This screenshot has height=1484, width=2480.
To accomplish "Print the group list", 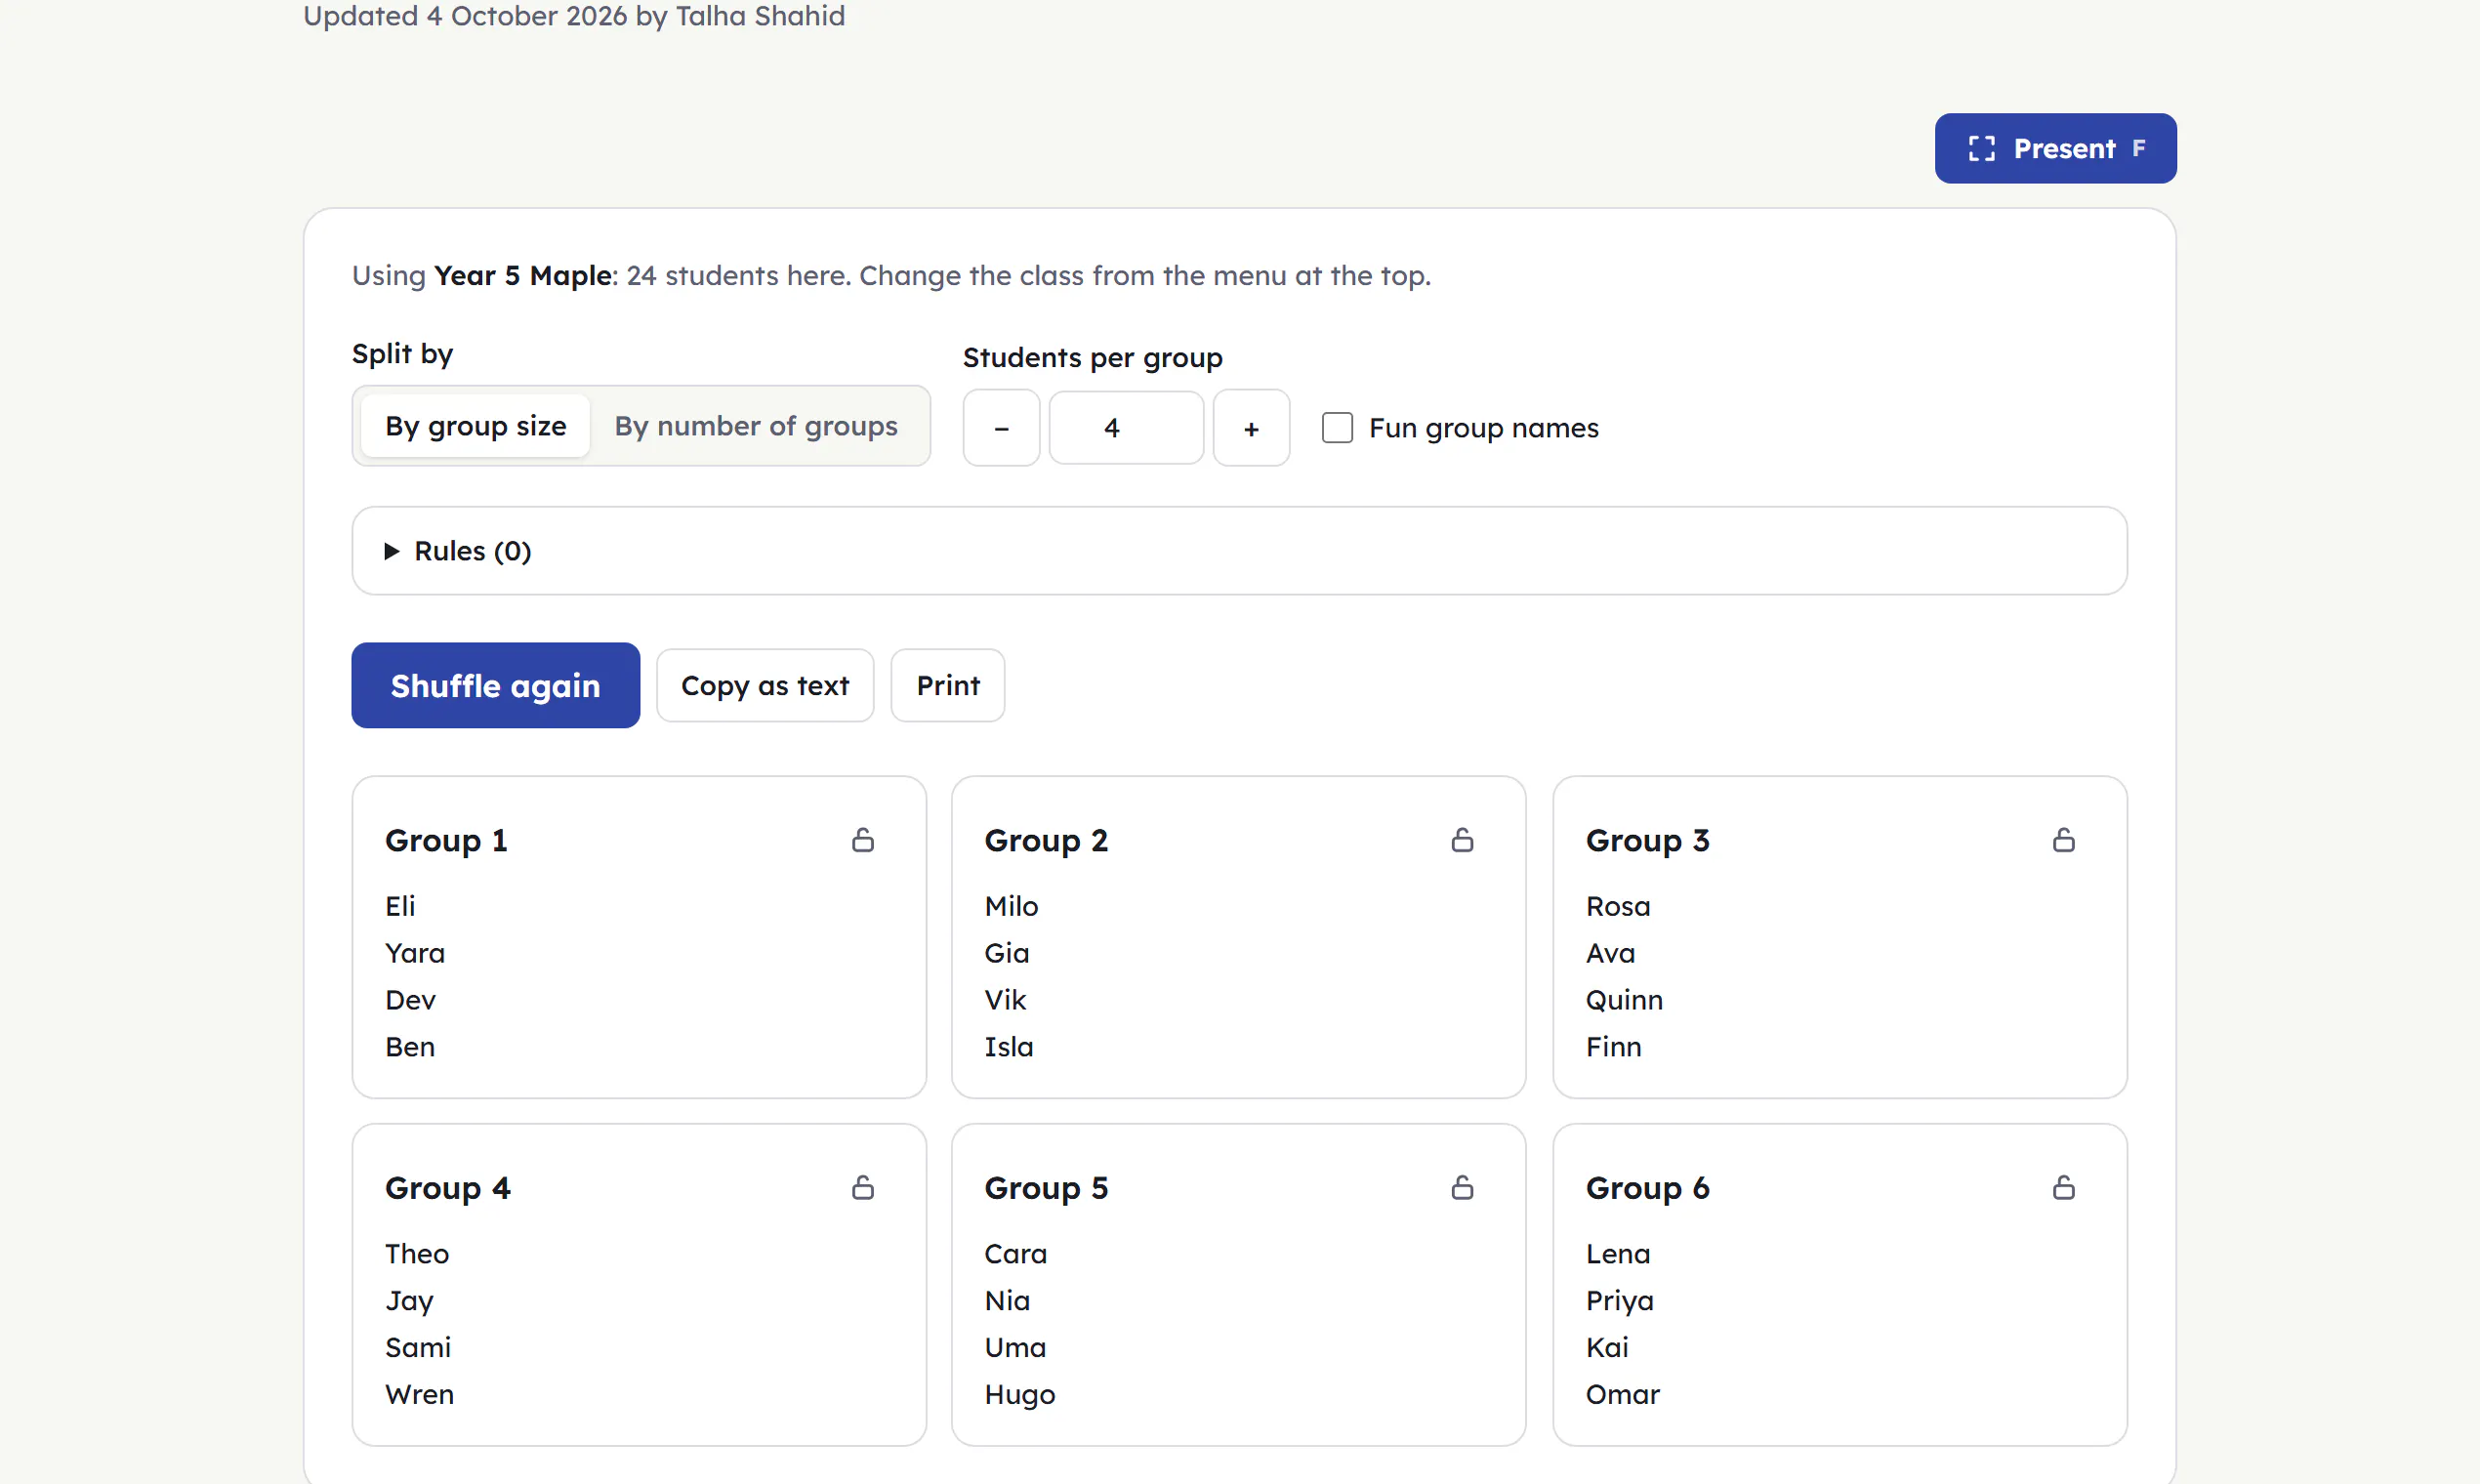I will coord(948,685).
